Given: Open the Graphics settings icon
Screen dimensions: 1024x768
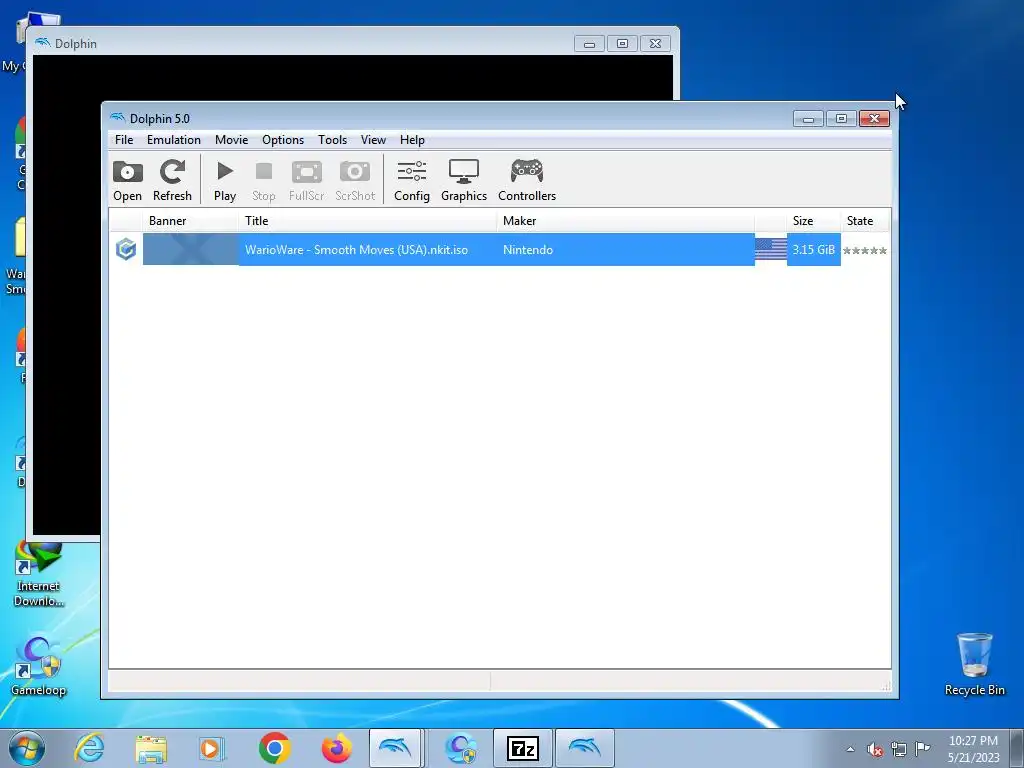Looking at the screenshot, I should coord(464,180).
